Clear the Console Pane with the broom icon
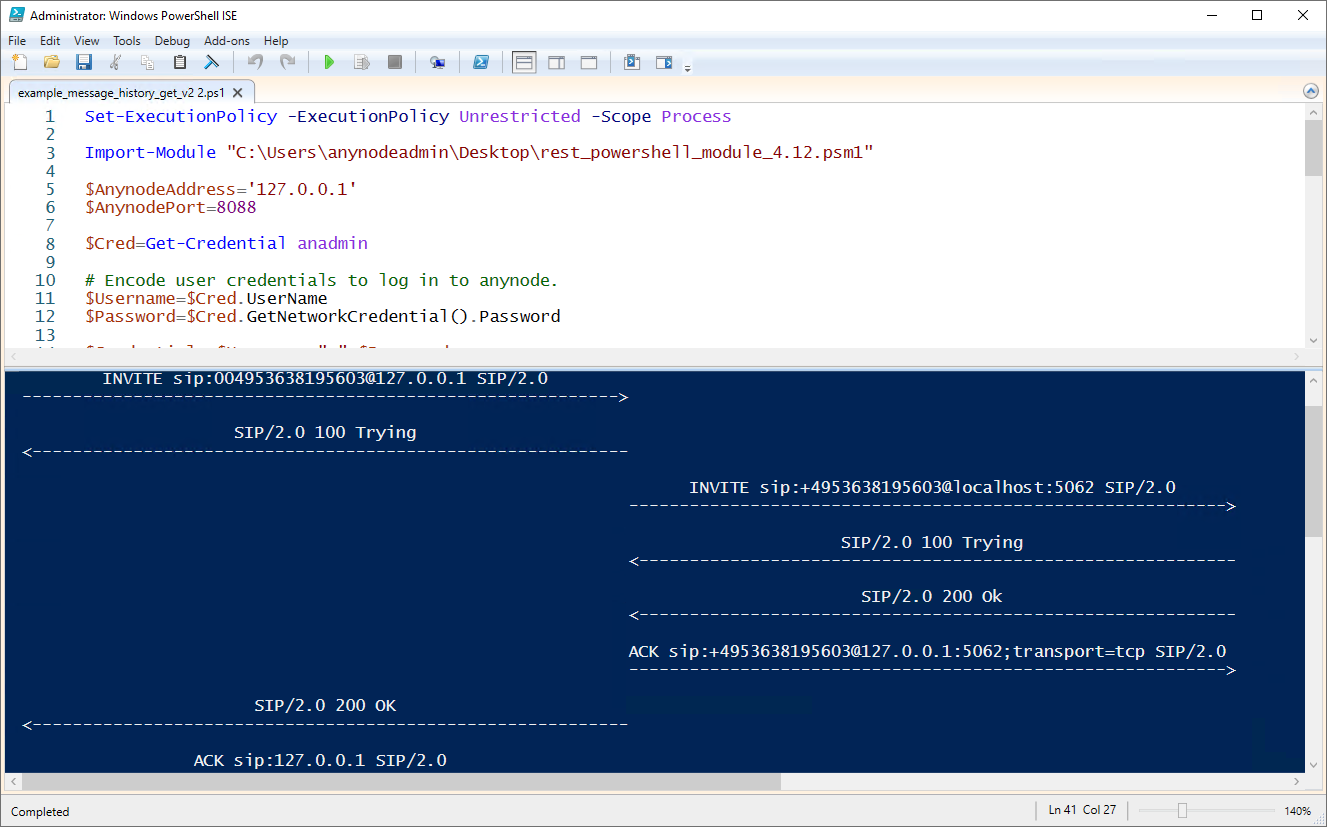This screenshot has width=1327, height=827. pyautogui.click(x=211, y=61)
